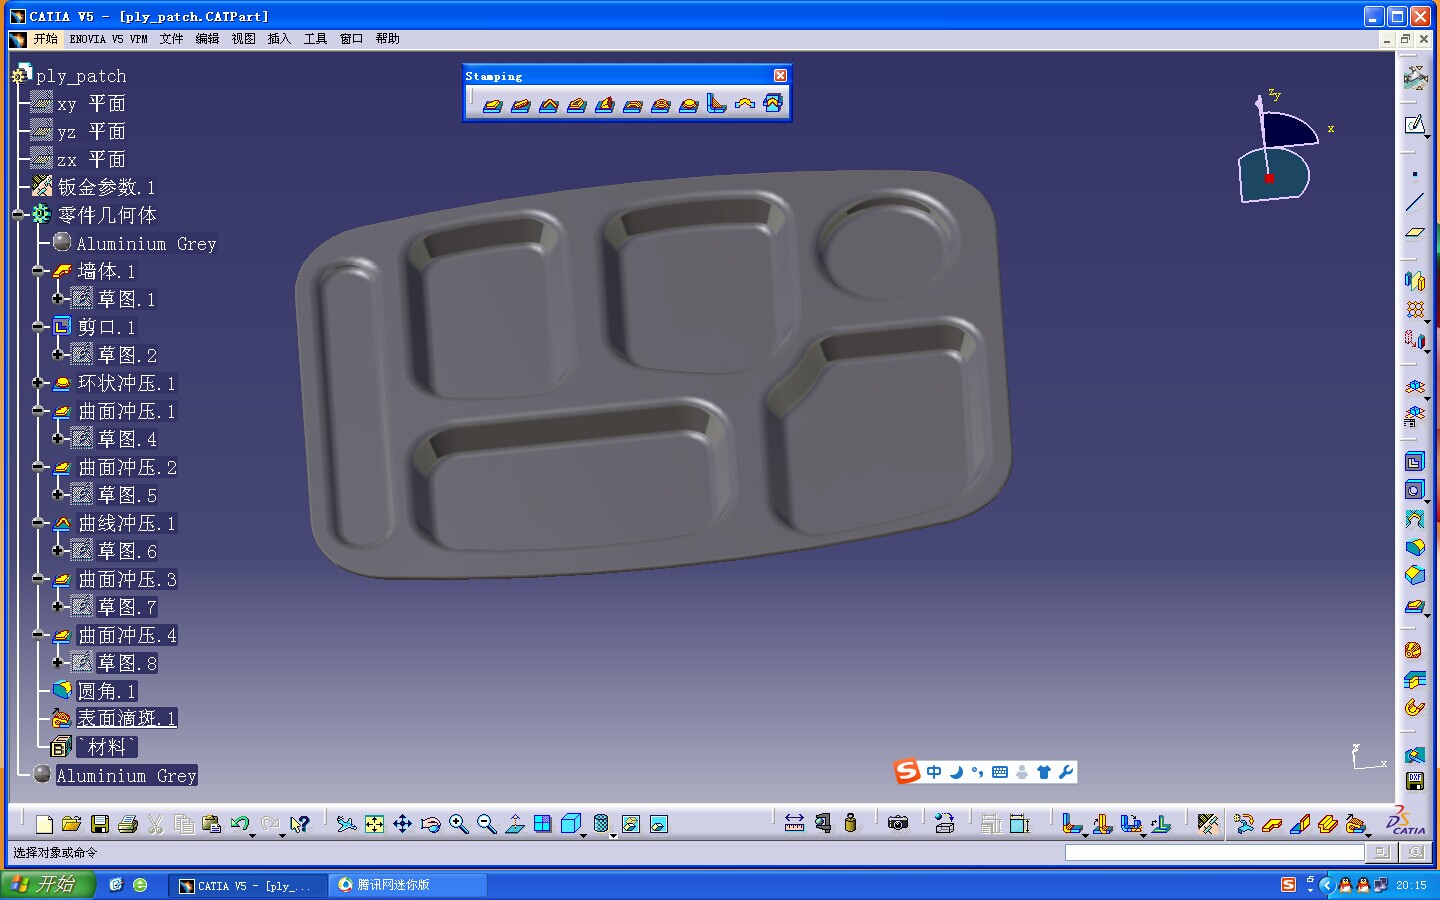Open the 文件 menu
This screenshot has width=1440, height=900.
point(171,39)
